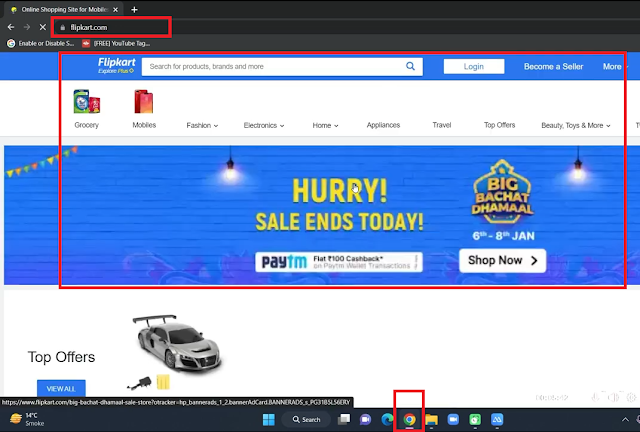Screen dimensions: 640x432
Task: Open FREE YouTube Tag bookmark
Action: [x=116, y=43]
